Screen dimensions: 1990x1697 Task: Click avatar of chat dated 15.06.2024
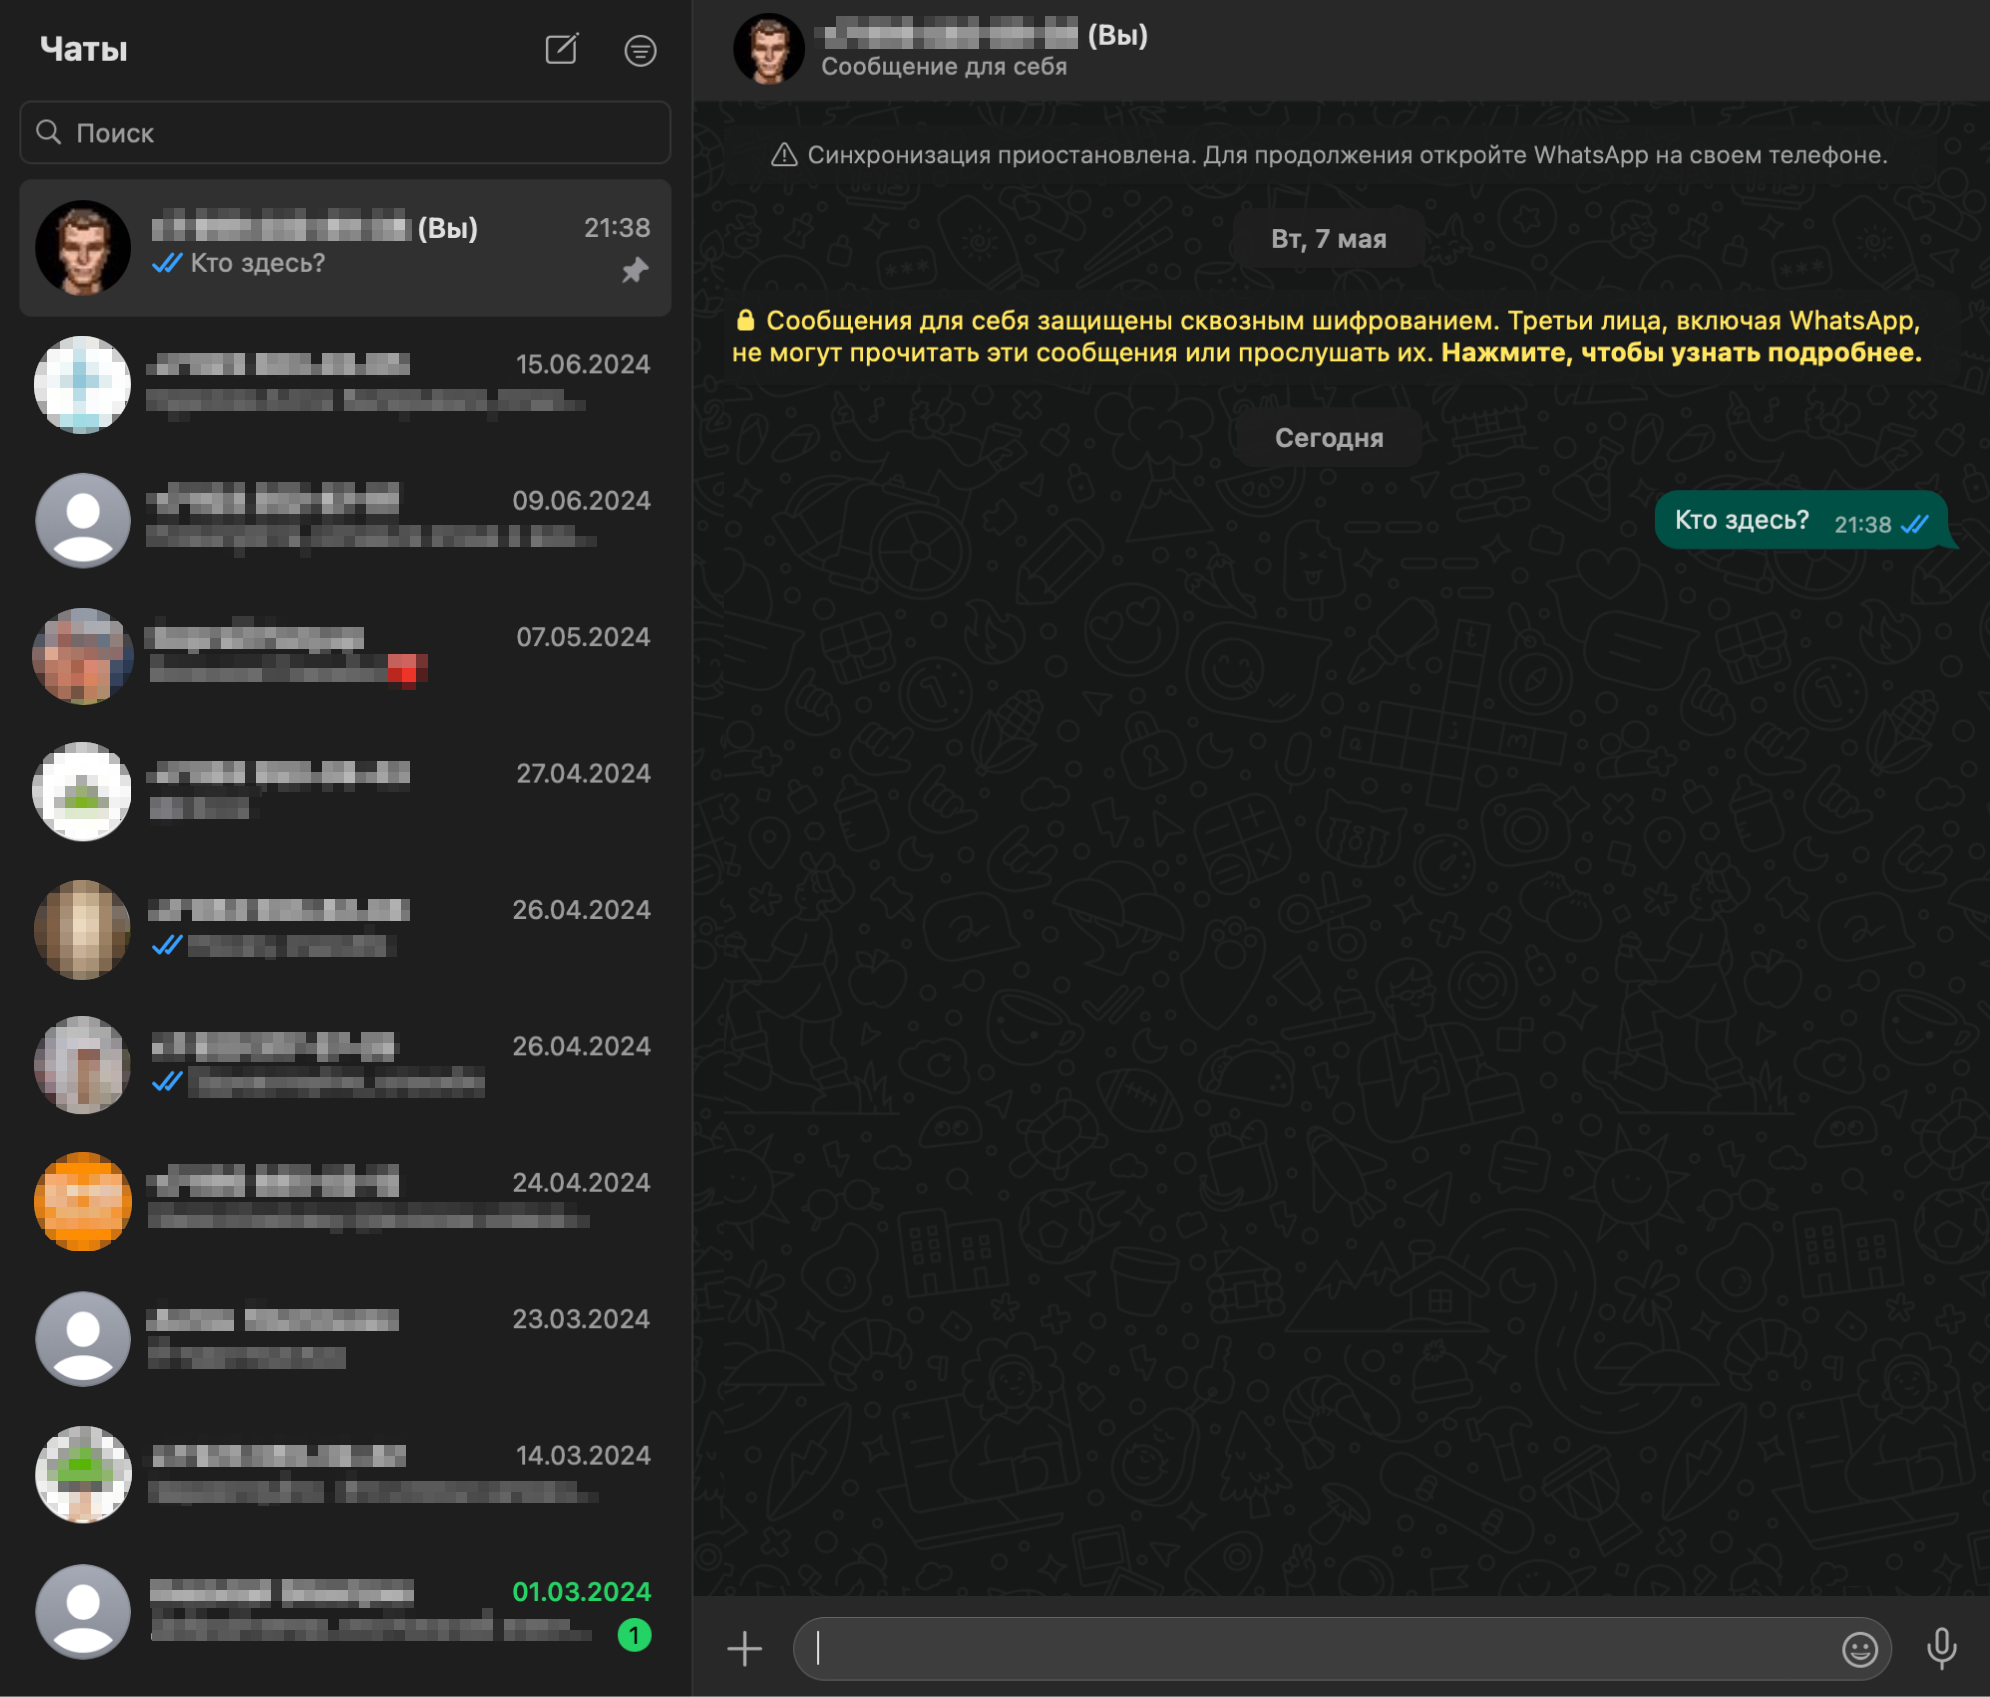[83, 385]
